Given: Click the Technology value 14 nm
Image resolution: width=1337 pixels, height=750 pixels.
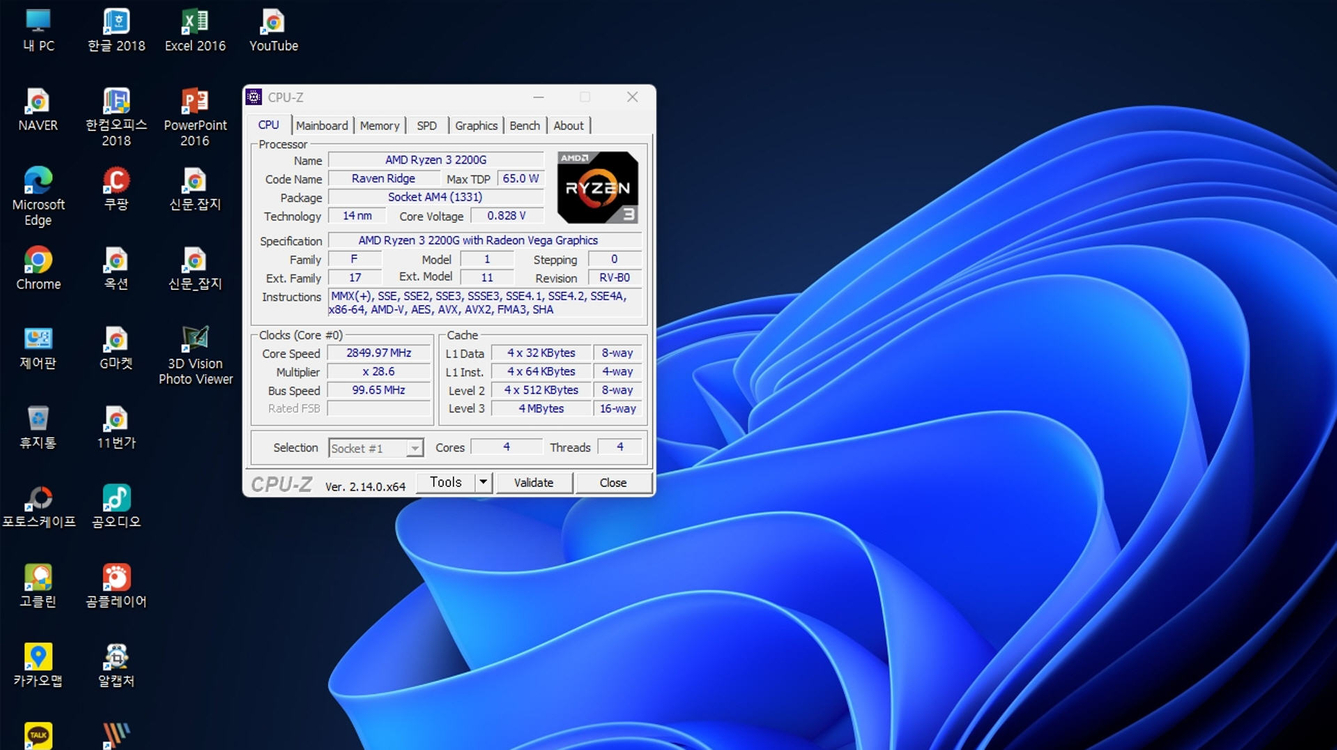Looking at the screenshot, I should (x=357, y=216).
